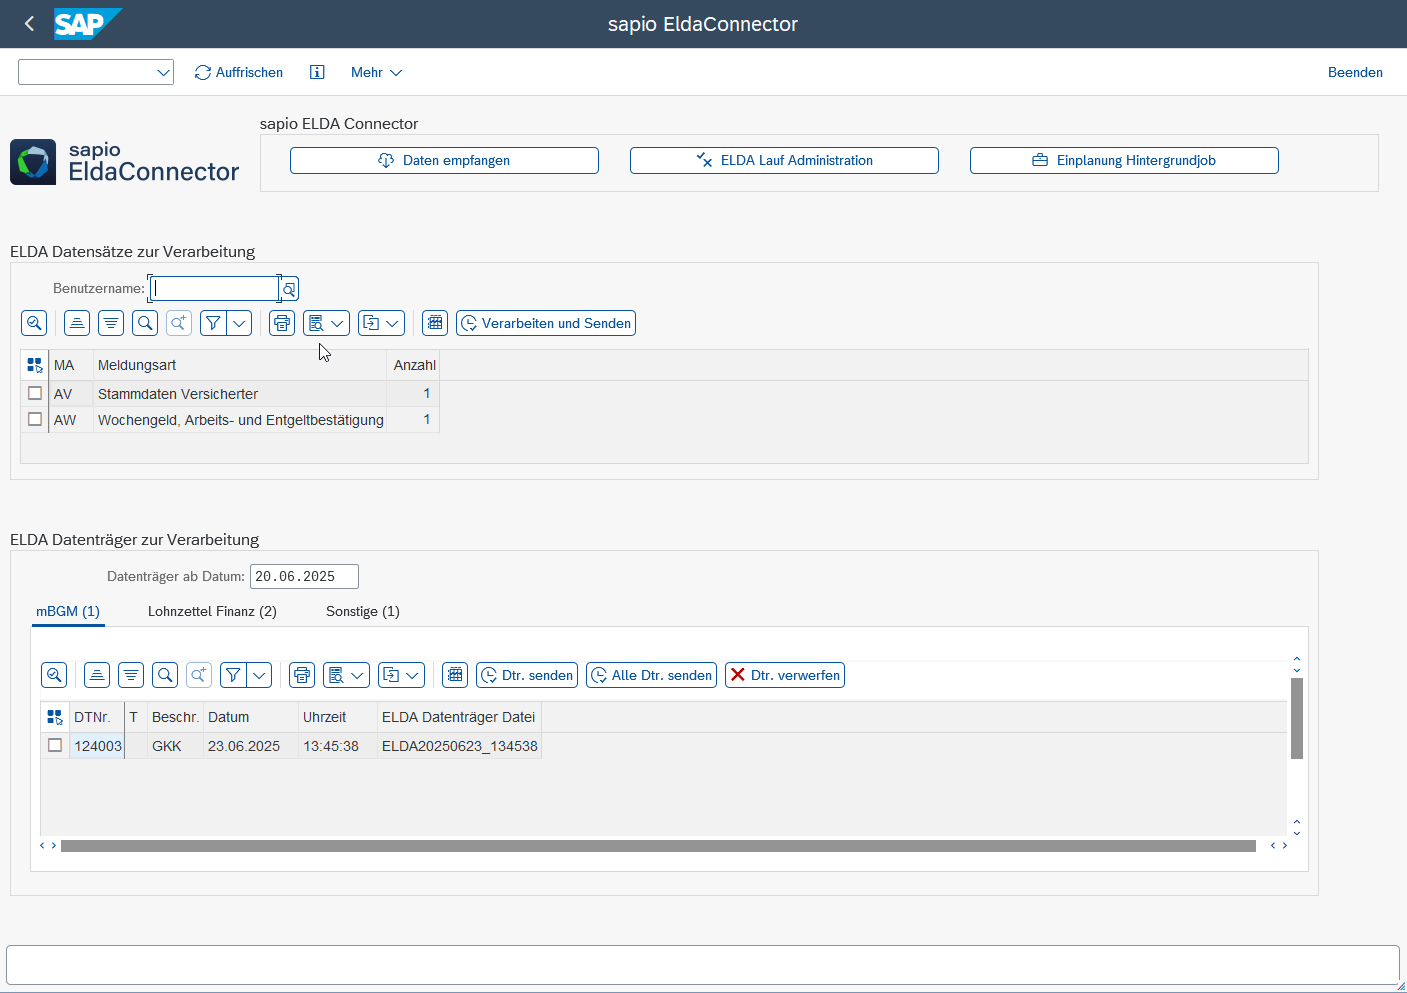Click sort descending icon in Datenträger toolbar
The width and height of the screenshot is (1407, 993).
131,675
